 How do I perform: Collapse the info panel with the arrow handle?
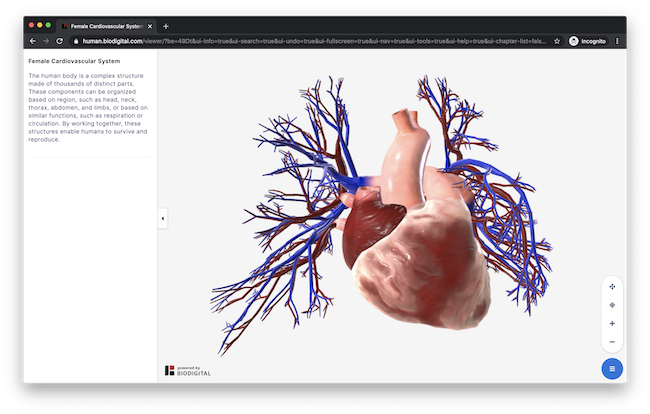[x=163, y=218]
